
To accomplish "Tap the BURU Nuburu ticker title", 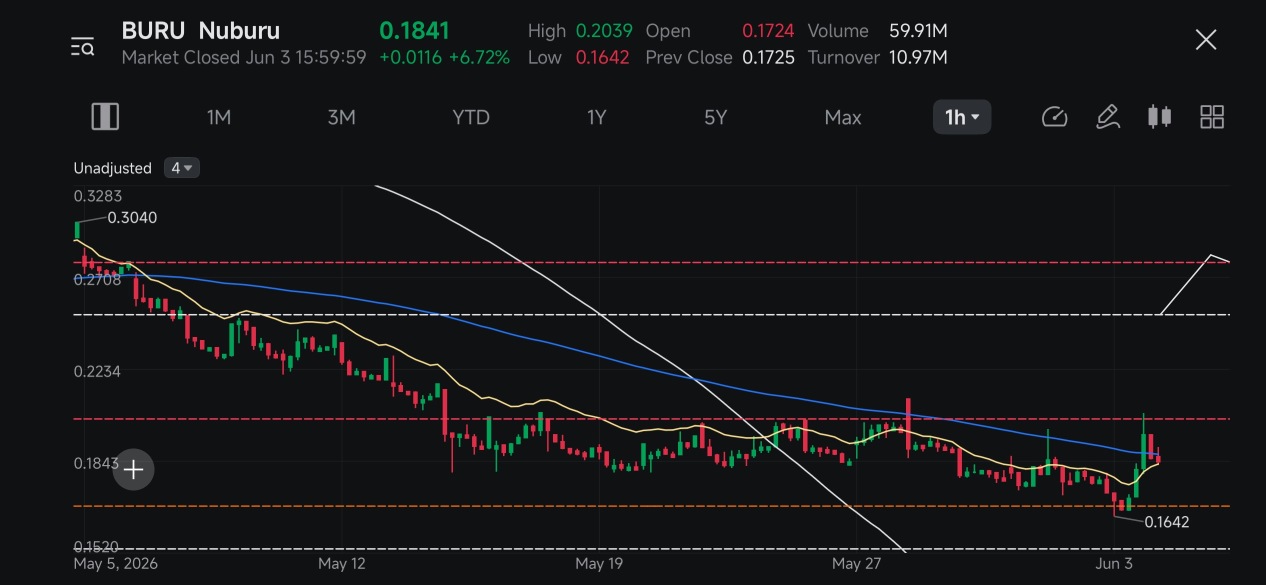I will [x=201, y=31].
